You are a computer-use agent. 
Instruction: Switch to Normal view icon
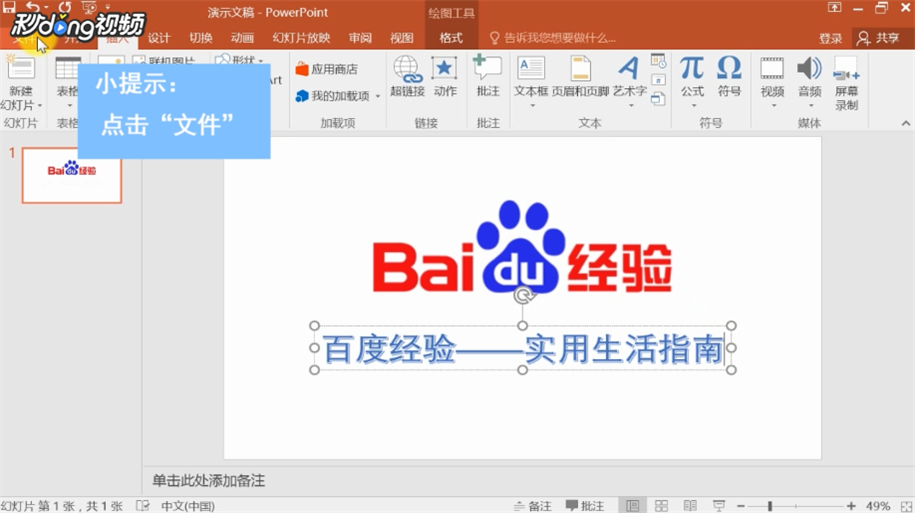(633, 506)
